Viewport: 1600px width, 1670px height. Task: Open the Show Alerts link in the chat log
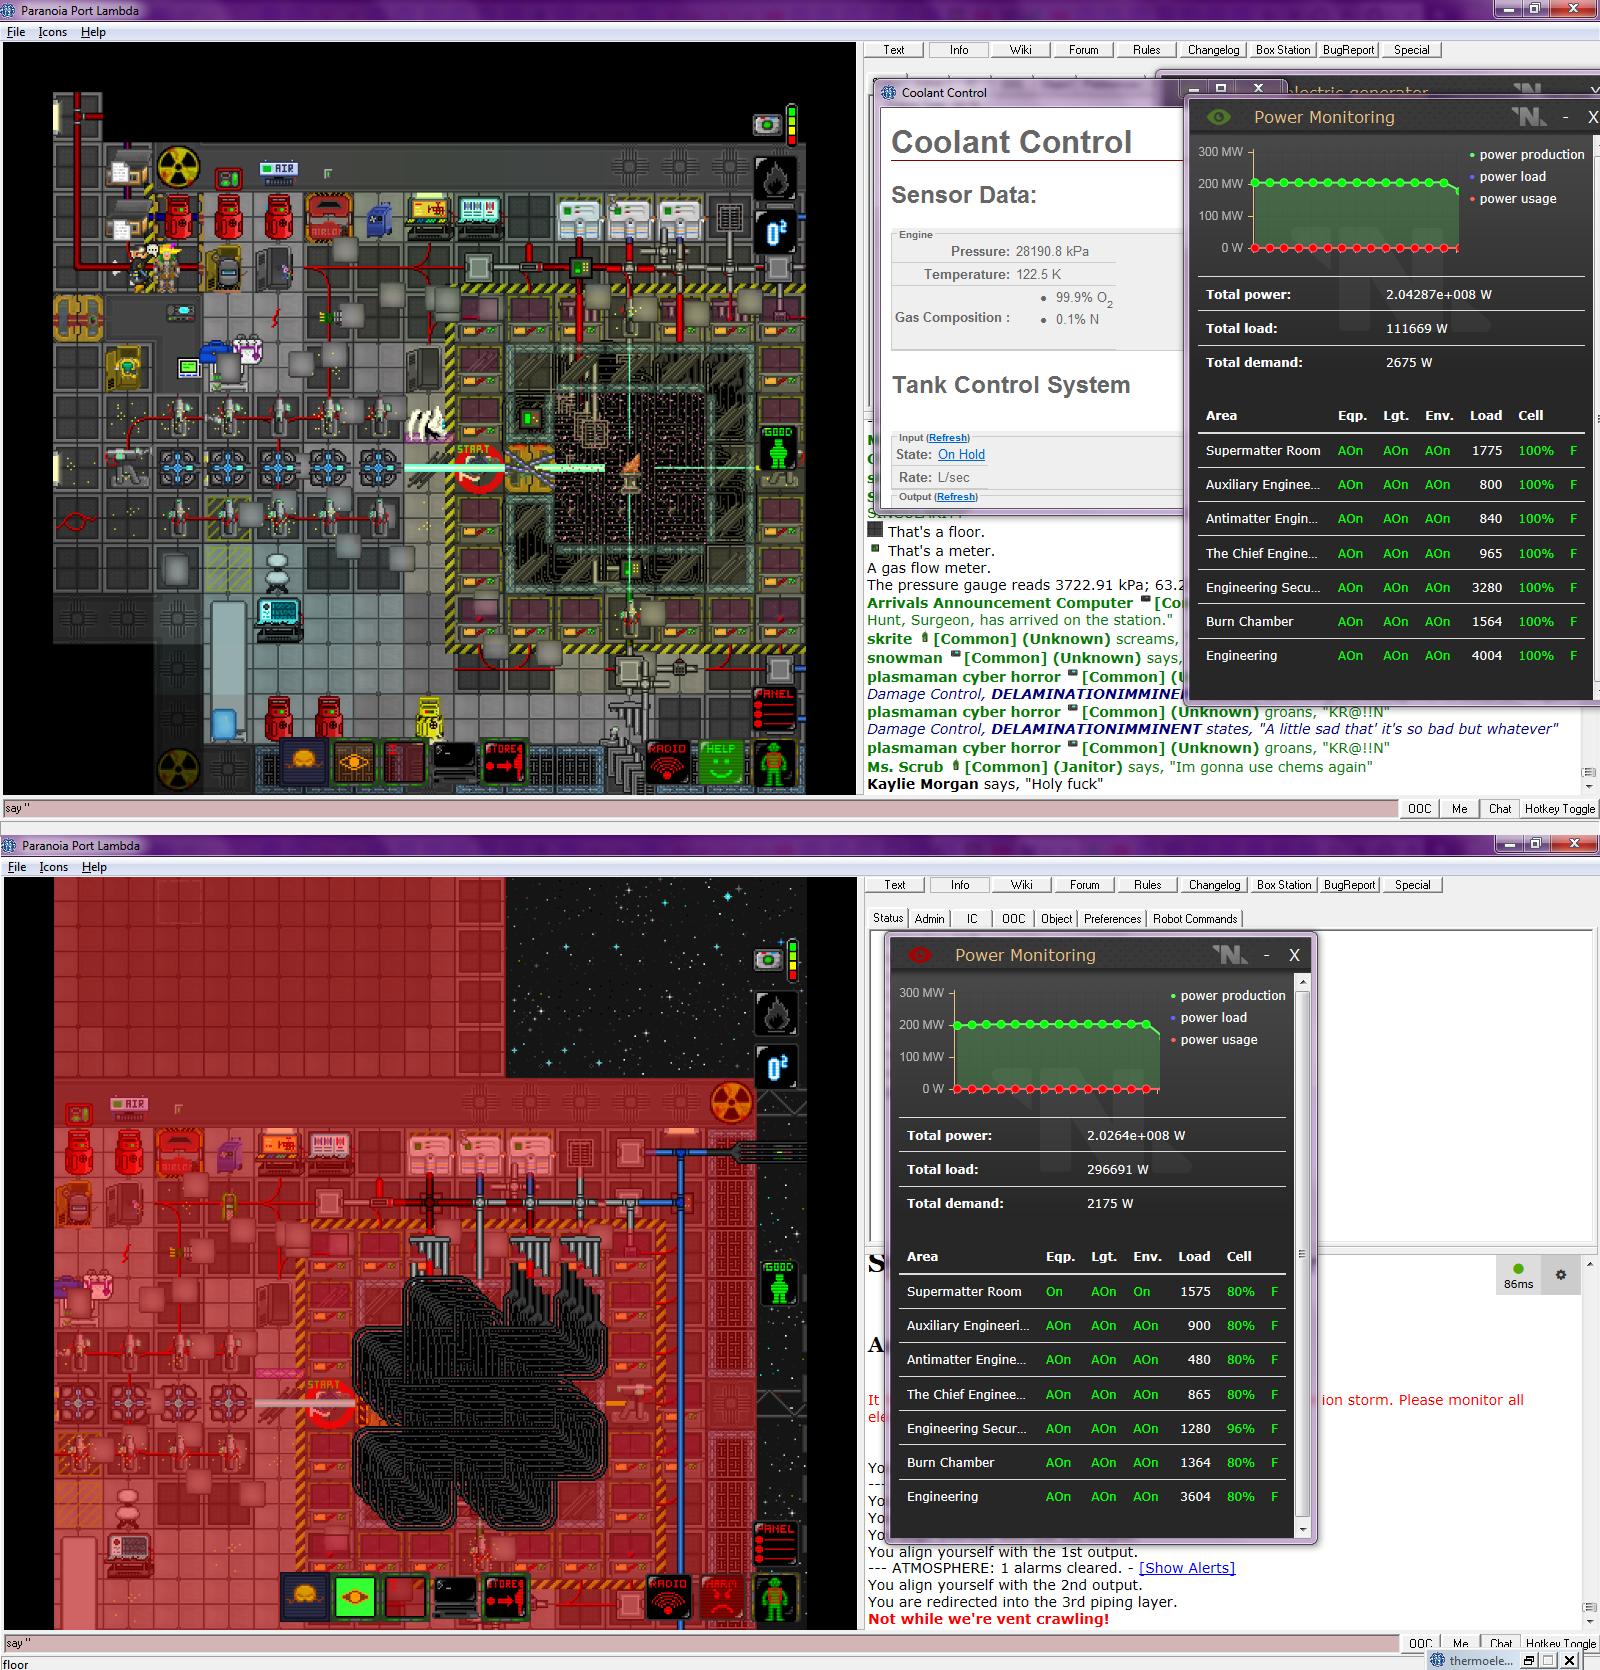coord(1187,1568)
